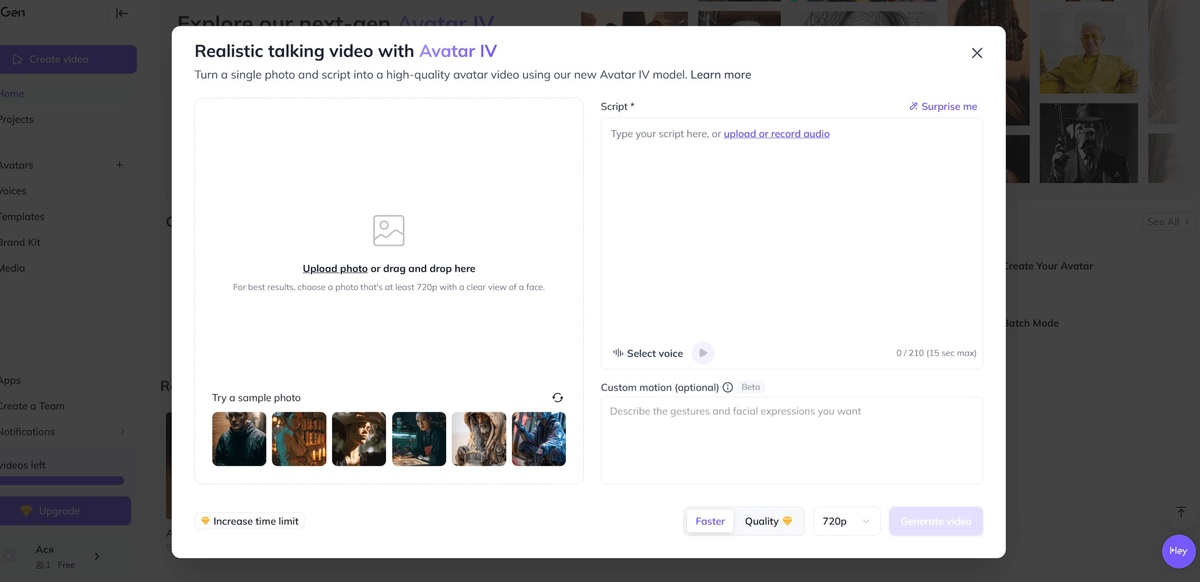Click the videos left progress bar
Image resolution: width=1200 pixels, height=582 pixels.
[x=62, y=481]
